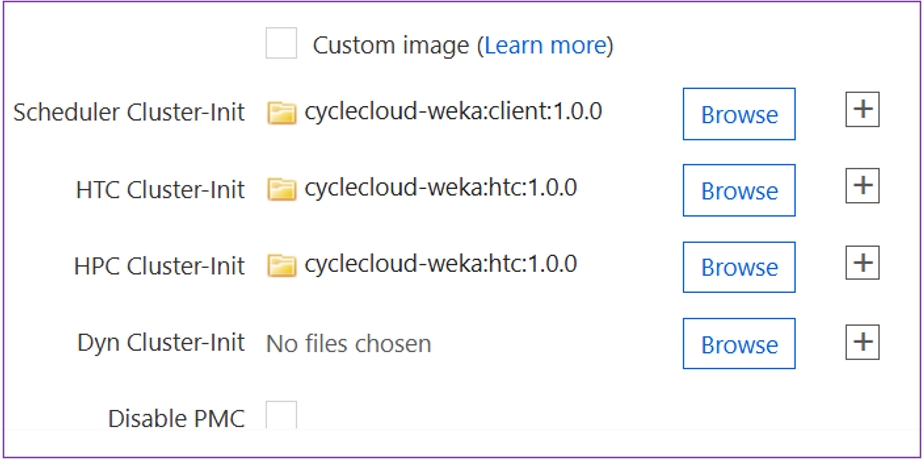Screen dimensions: 924x464
Task: Click plus icon for Scheduler Cluster-Init
Action: tap(862, 110)
